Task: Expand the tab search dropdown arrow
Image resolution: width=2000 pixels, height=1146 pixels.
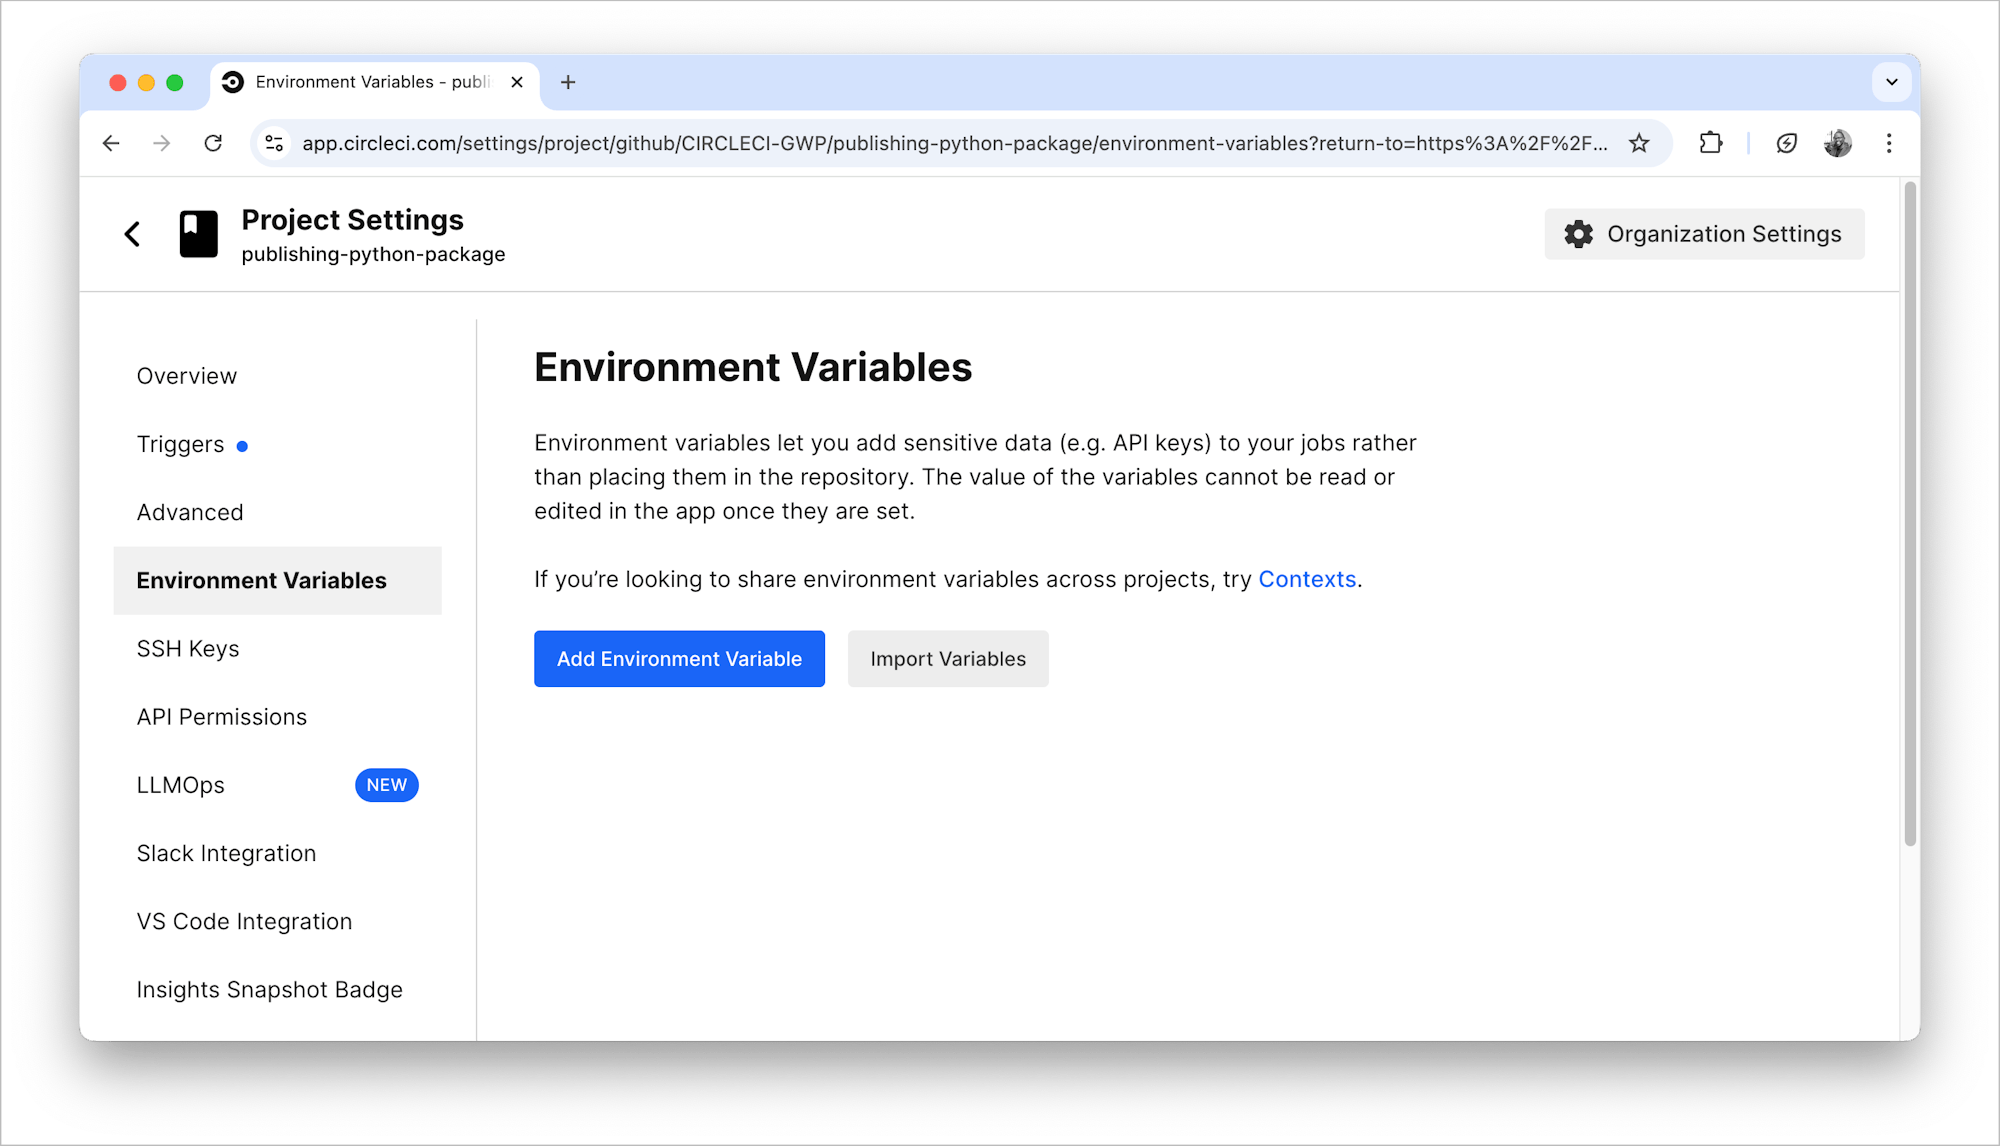Action: pos(1891,82)
